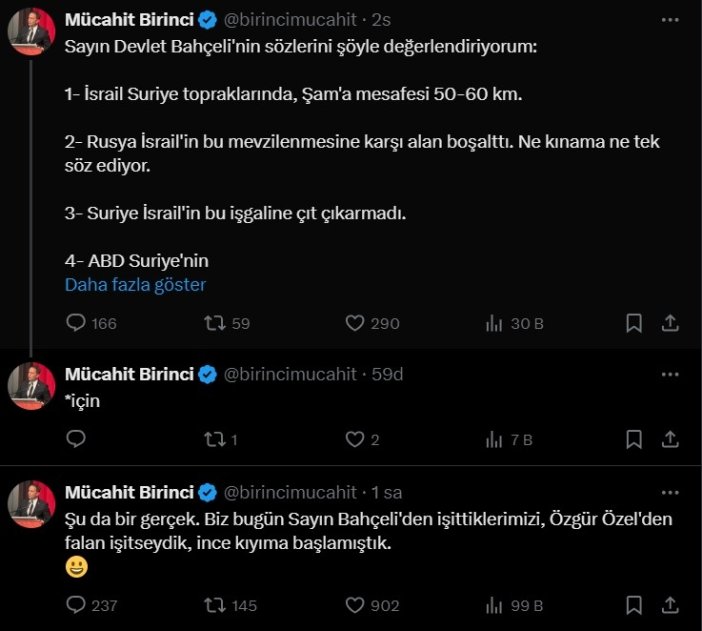
Task: Reply to the Devlet Bahçeli thread tweet
Action: tap(76, 323)
